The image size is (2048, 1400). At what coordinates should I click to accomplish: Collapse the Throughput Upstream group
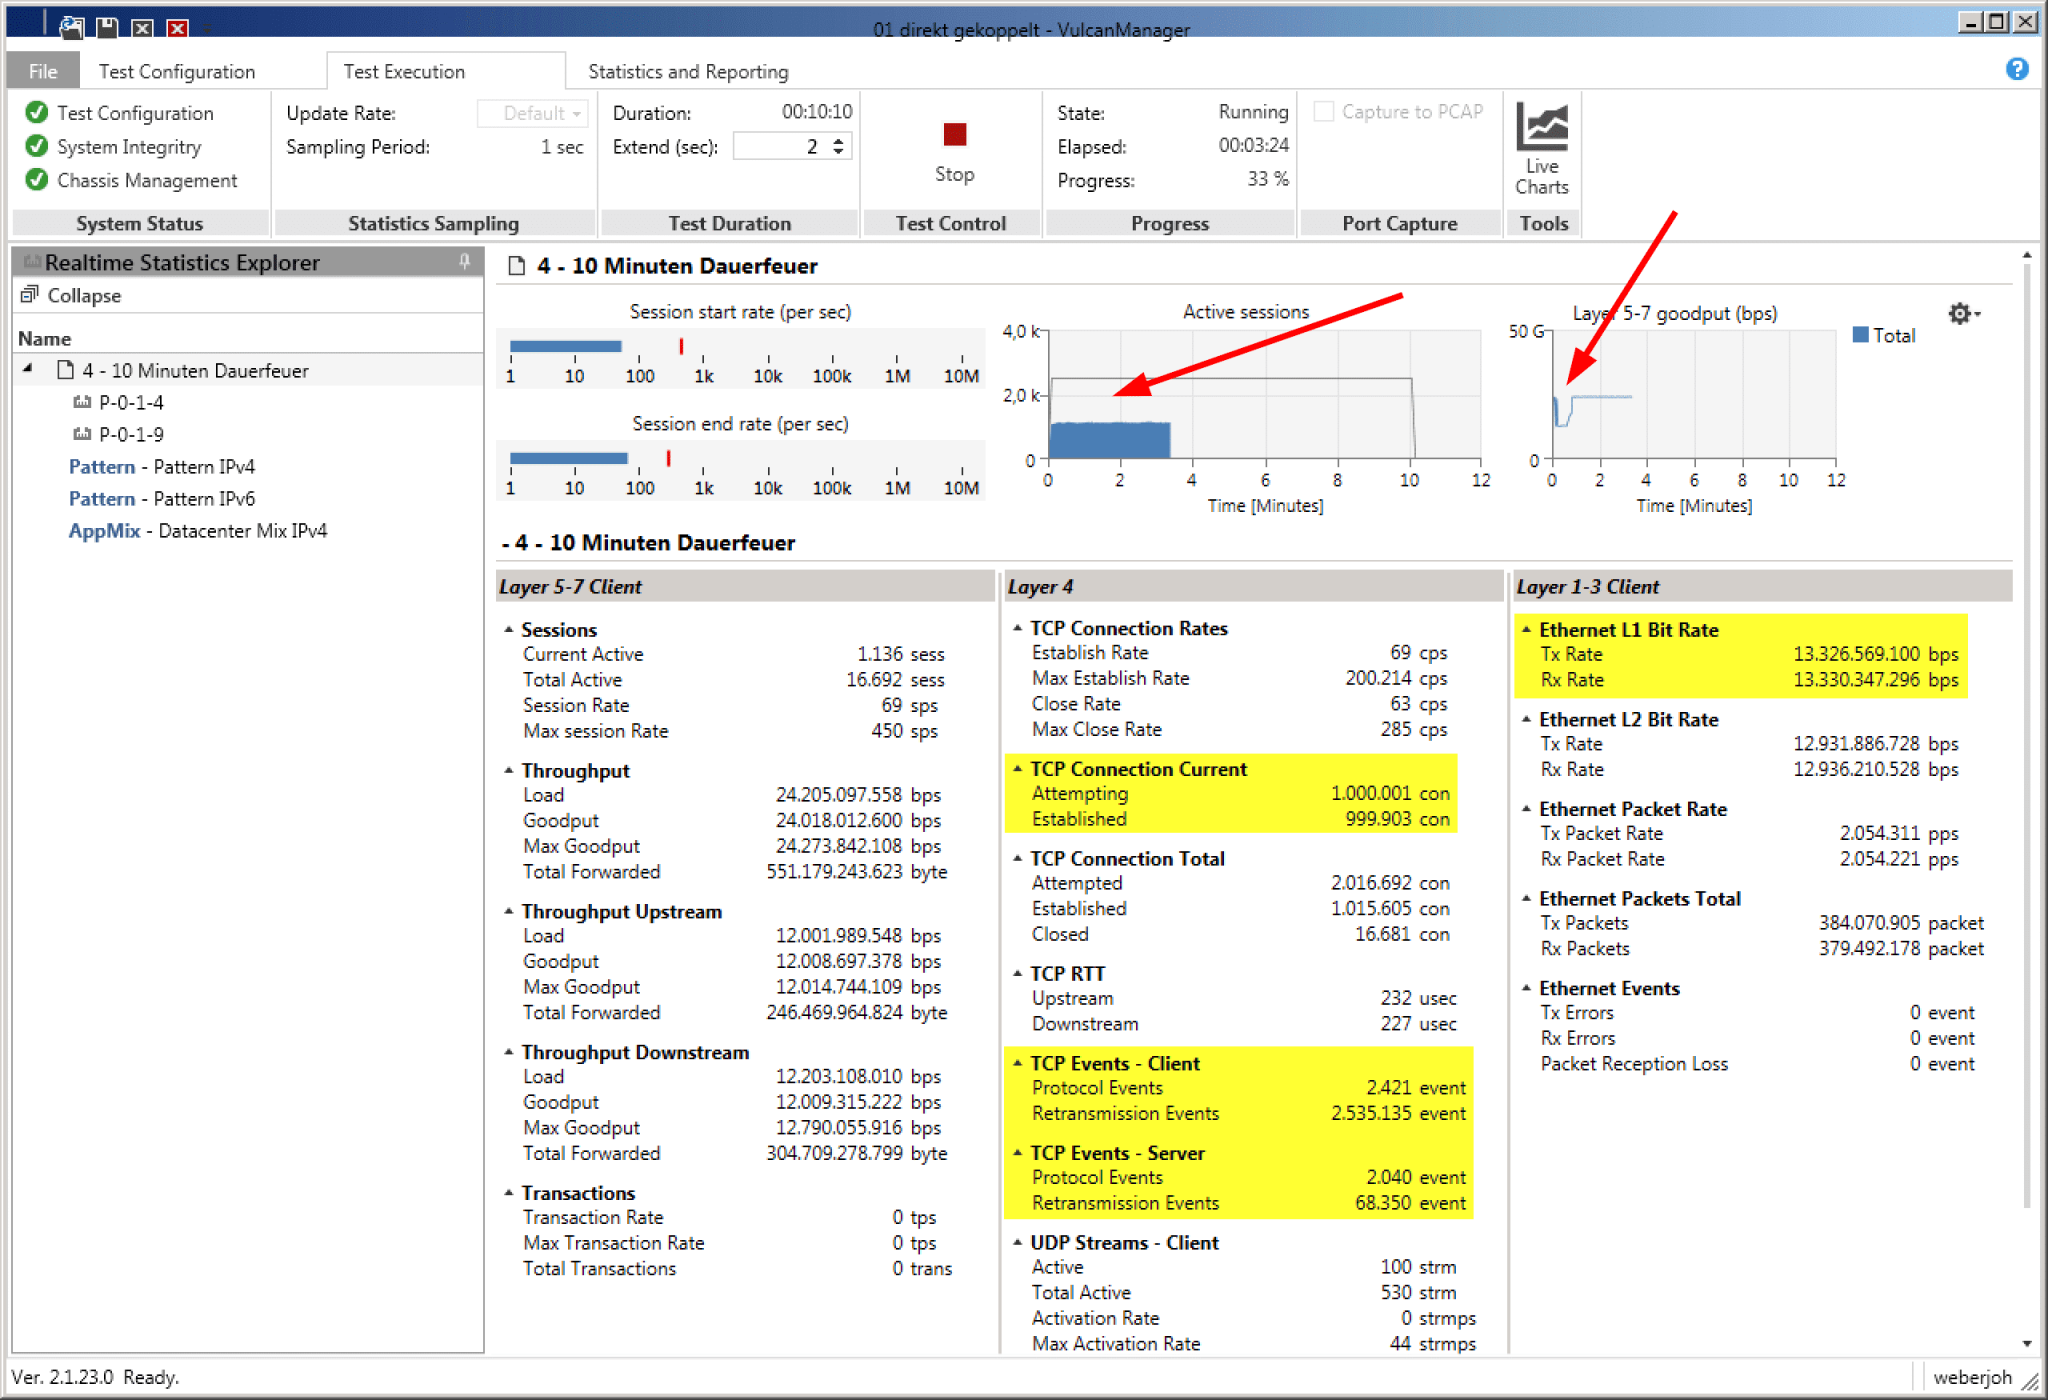(x=509, y=911)
